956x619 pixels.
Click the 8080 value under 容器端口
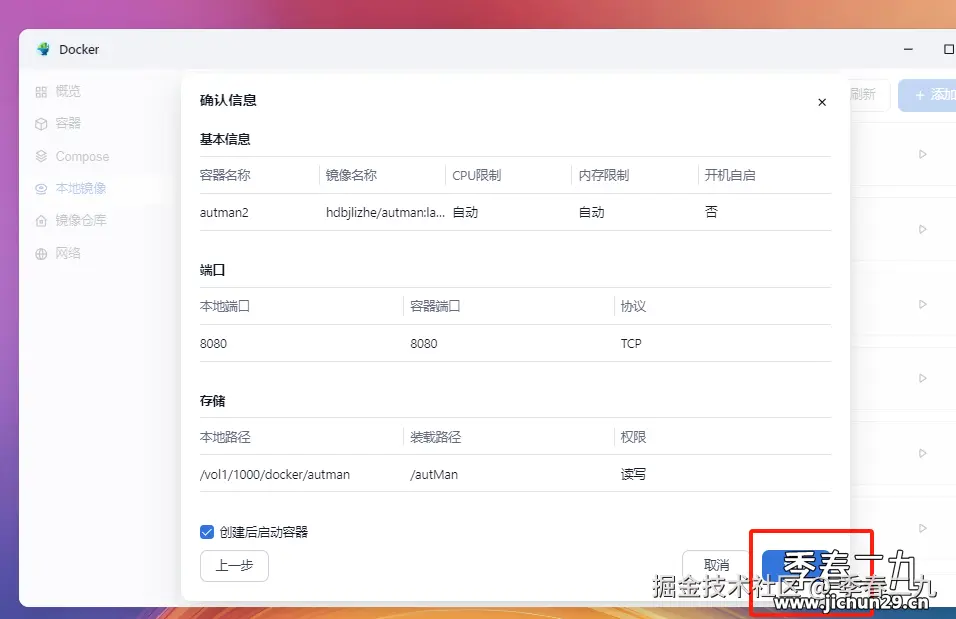coord(424,343)
